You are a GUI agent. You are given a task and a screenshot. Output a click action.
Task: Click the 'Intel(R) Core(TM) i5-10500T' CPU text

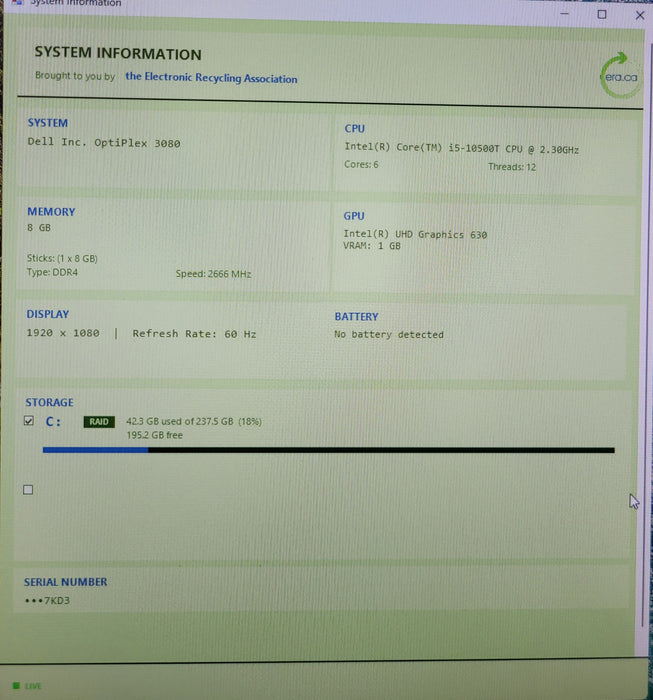(462, 148)
